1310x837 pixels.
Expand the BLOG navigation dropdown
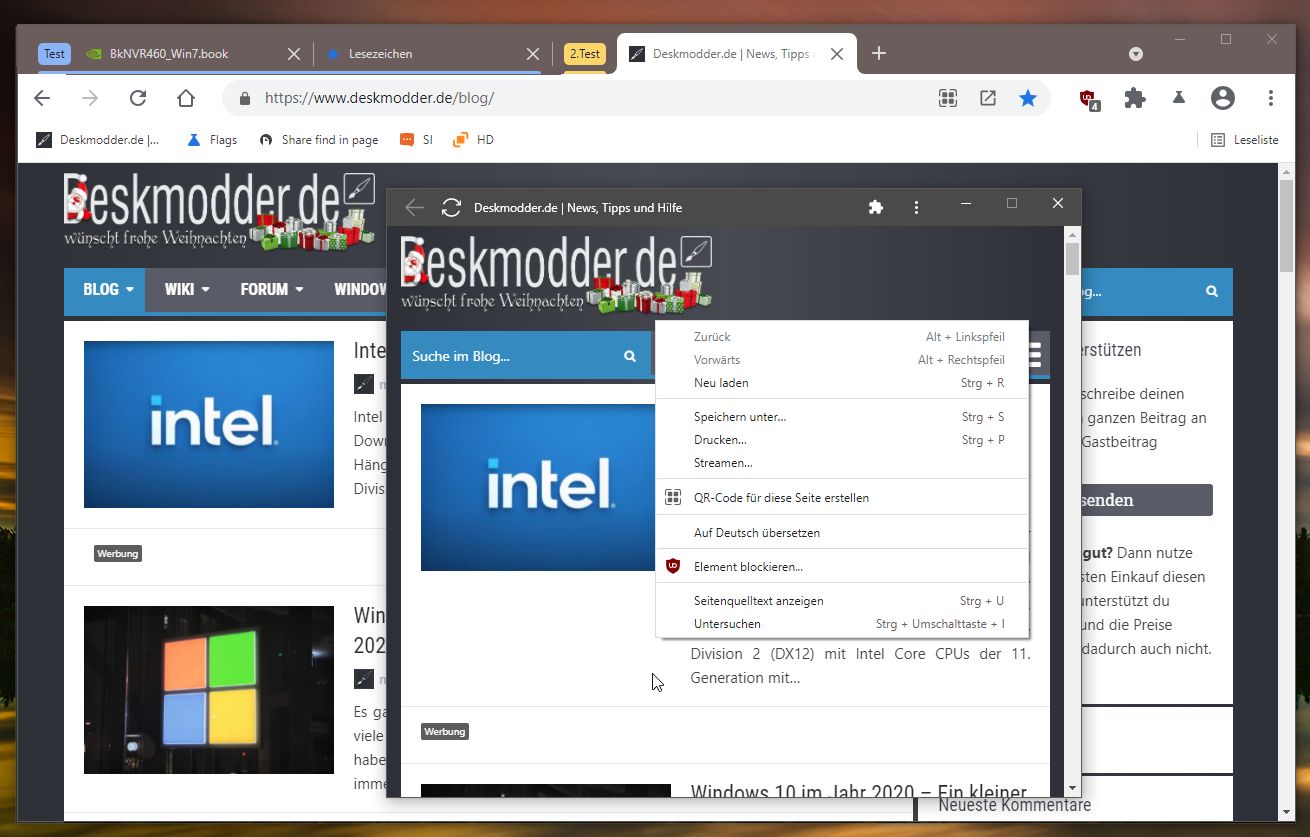click(108, 290)
